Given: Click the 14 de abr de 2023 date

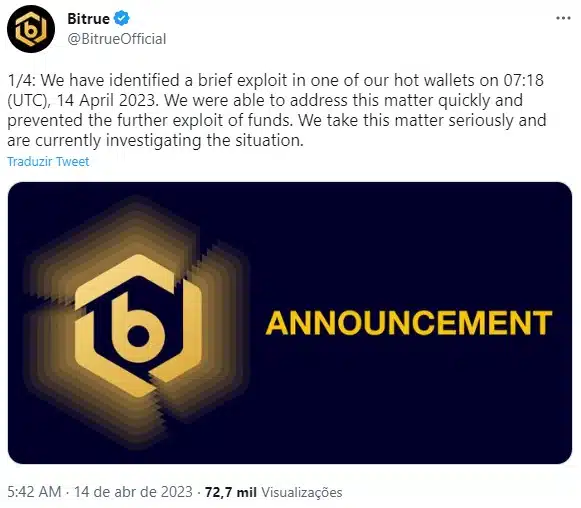Looking at the screenshot, I should pyautogui.click(x=133, y=492).
